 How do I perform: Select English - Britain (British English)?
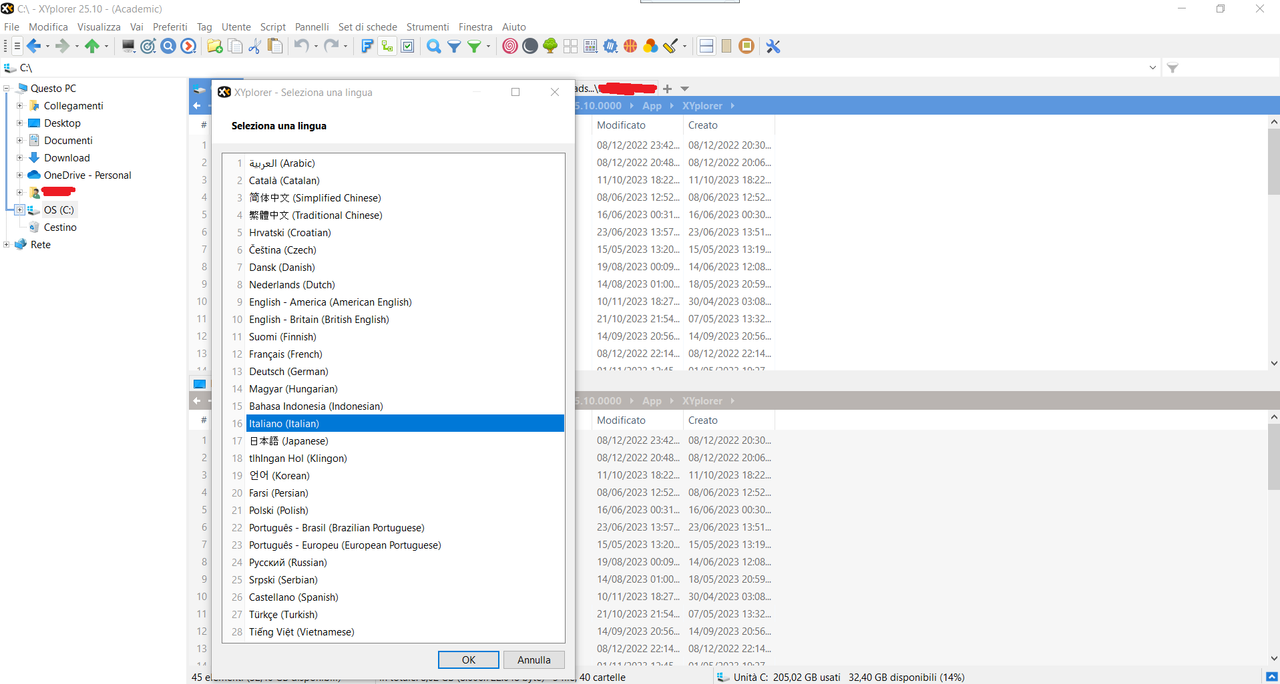405,320
